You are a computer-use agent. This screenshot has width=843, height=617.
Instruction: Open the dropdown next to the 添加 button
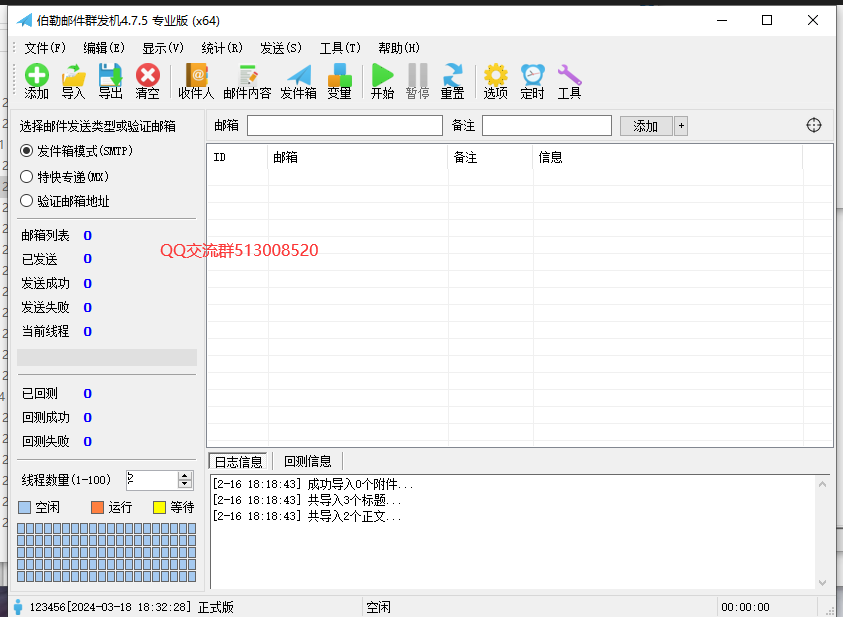click(x=679, y=125)
